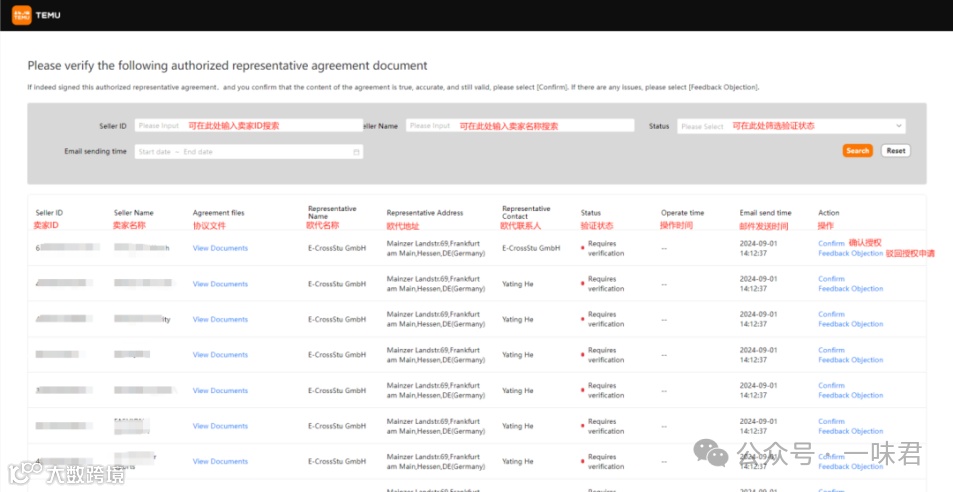Viewport: 953px width, 492px height.
Task: Focus the Seller ID search input
Action: pos(249,126)
